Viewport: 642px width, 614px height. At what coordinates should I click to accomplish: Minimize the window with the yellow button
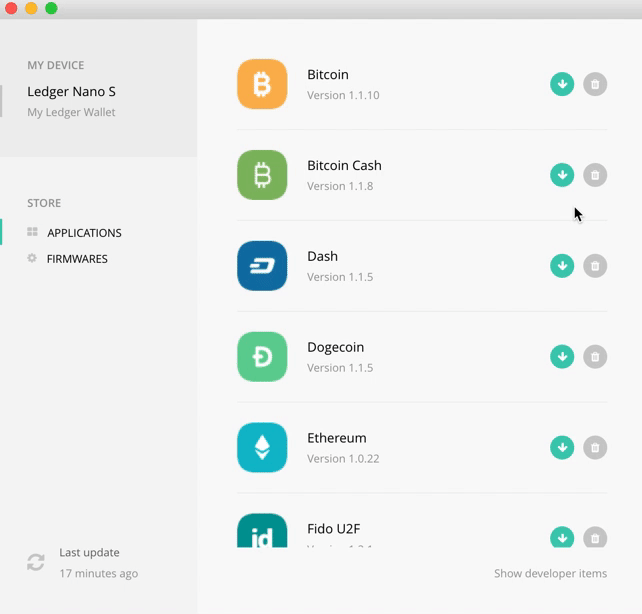(31, 8)
